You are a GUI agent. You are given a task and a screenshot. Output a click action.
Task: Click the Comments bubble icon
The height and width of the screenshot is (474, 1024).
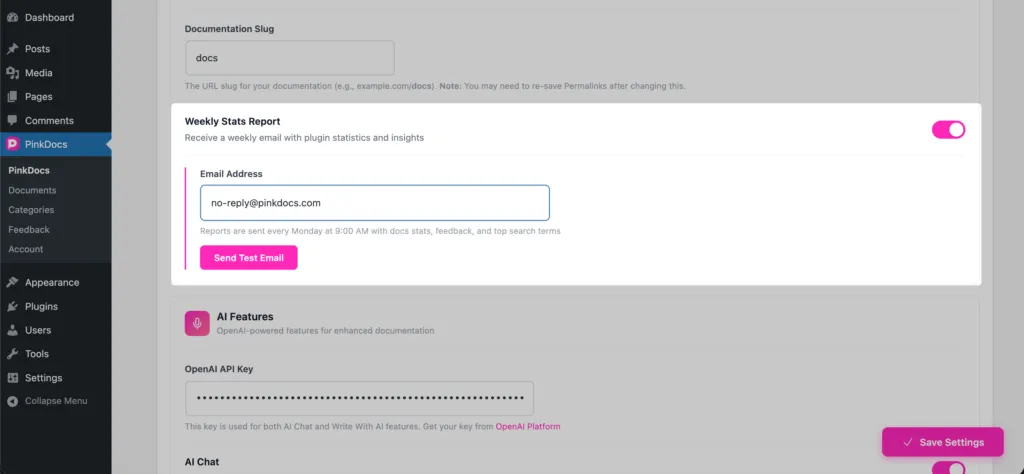point(12,121)
